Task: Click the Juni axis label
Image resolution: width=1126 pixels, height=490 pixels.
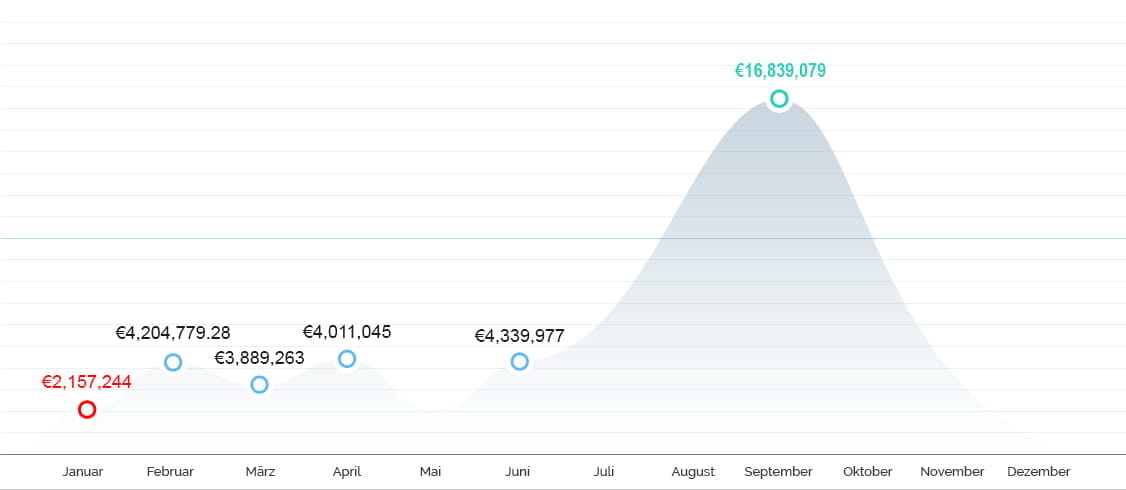Action: (518, 472)
